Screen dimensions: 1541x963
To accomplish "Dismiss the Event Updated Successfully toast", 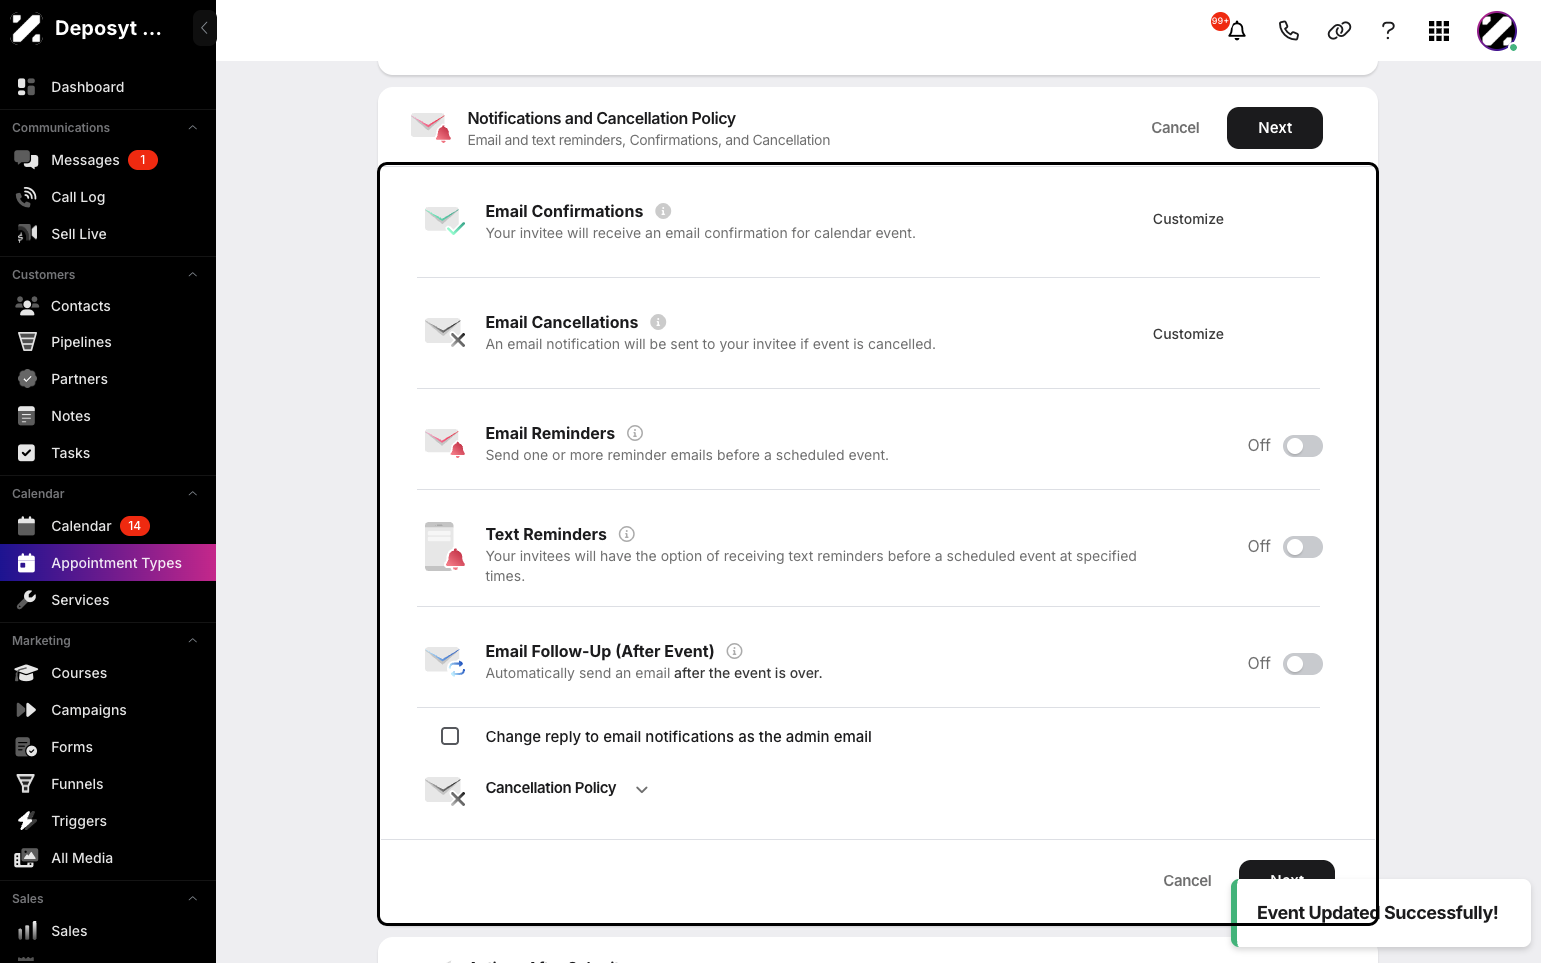I will point(1381,913).
